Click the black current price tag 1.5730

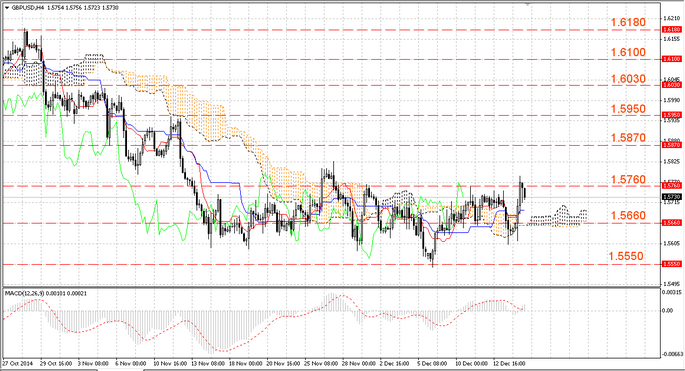coord(672,197)
